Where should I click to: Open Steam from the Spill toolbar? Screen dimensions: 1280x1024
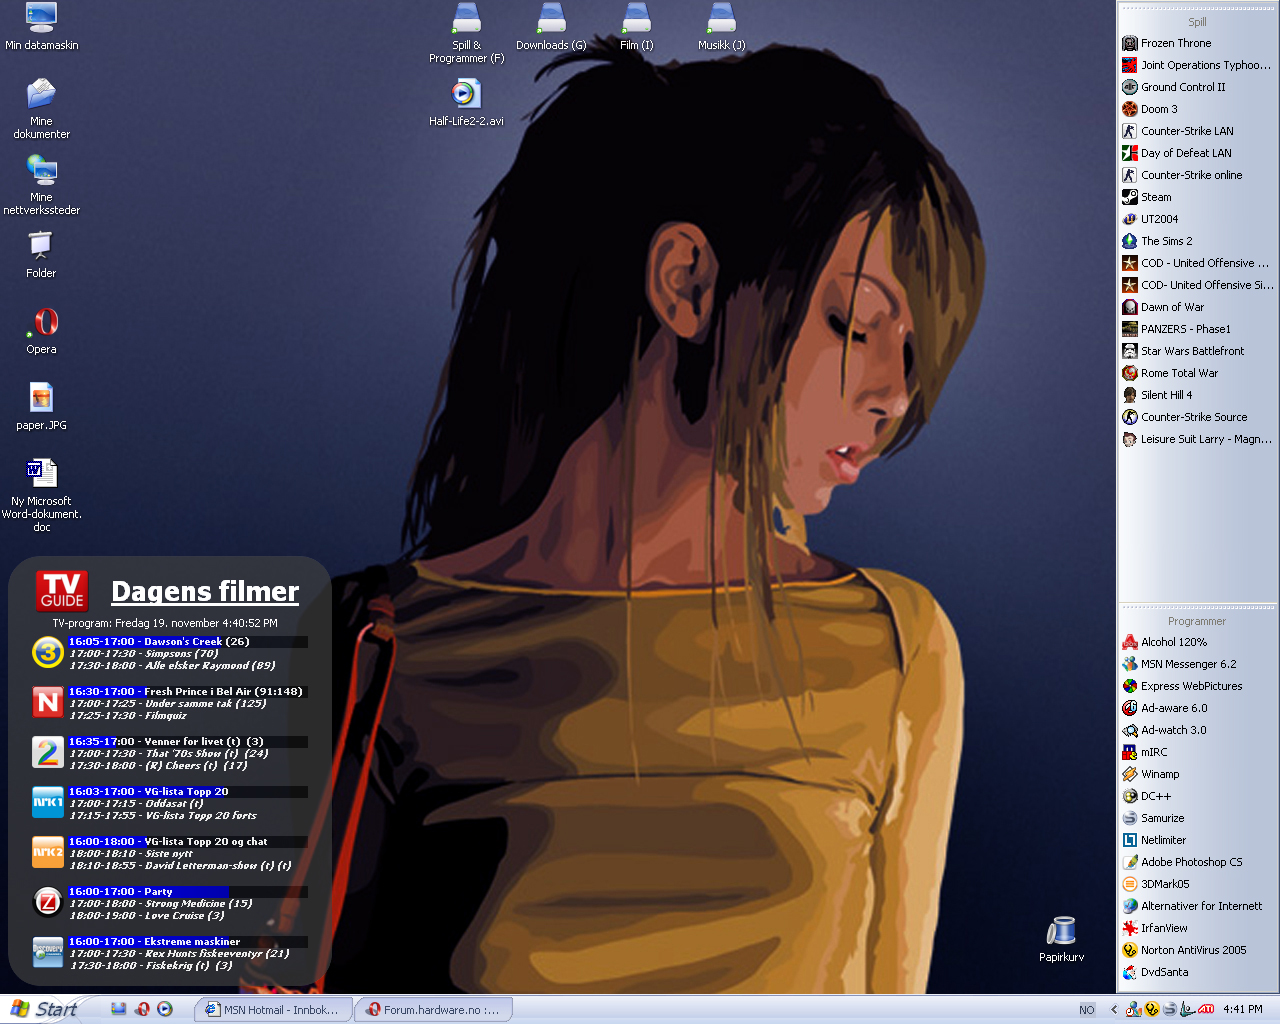(1146, 197)
